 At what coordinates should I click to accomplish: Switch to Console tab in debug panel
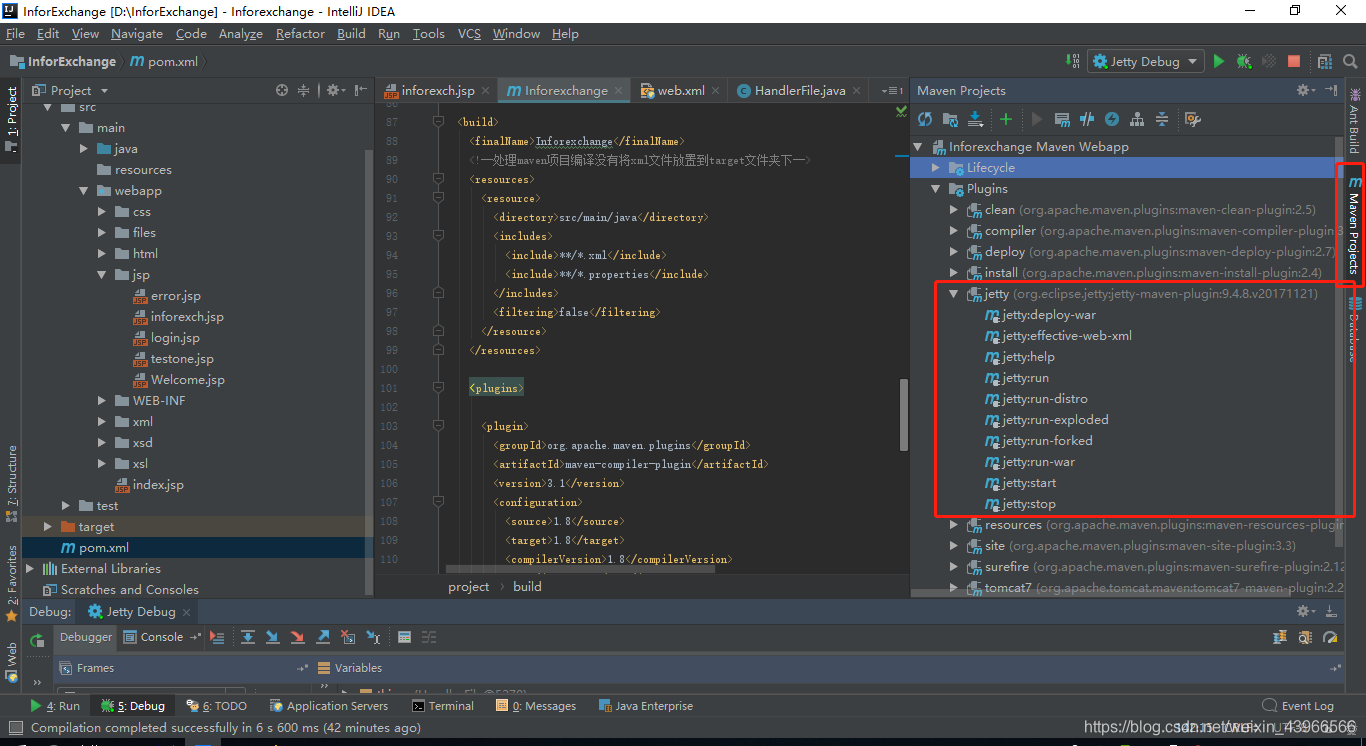click(x=161, y=637)
